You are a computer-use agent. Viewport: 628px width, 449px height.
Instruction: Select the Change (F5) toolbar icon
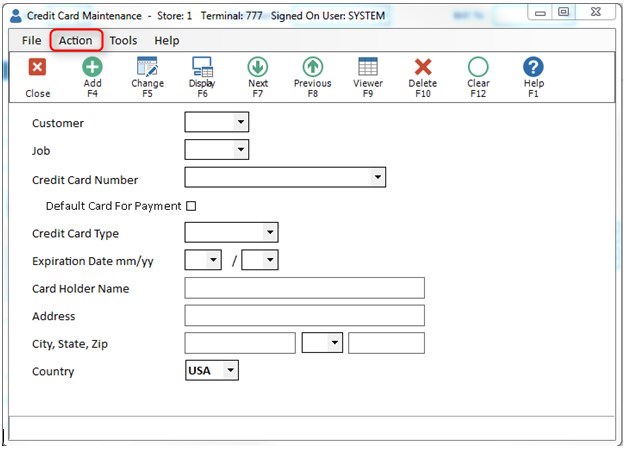click(147, 68)
